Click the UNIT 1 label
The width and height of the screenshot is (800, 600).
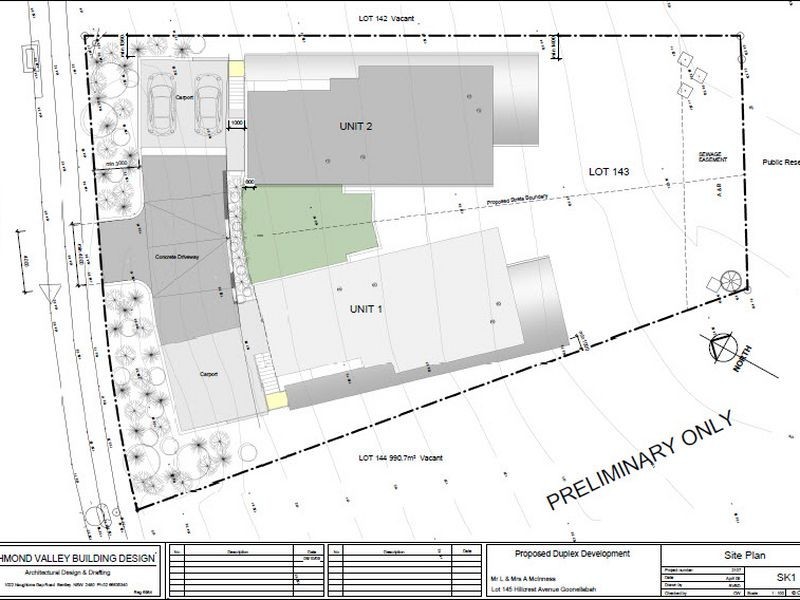pos(366,309)
